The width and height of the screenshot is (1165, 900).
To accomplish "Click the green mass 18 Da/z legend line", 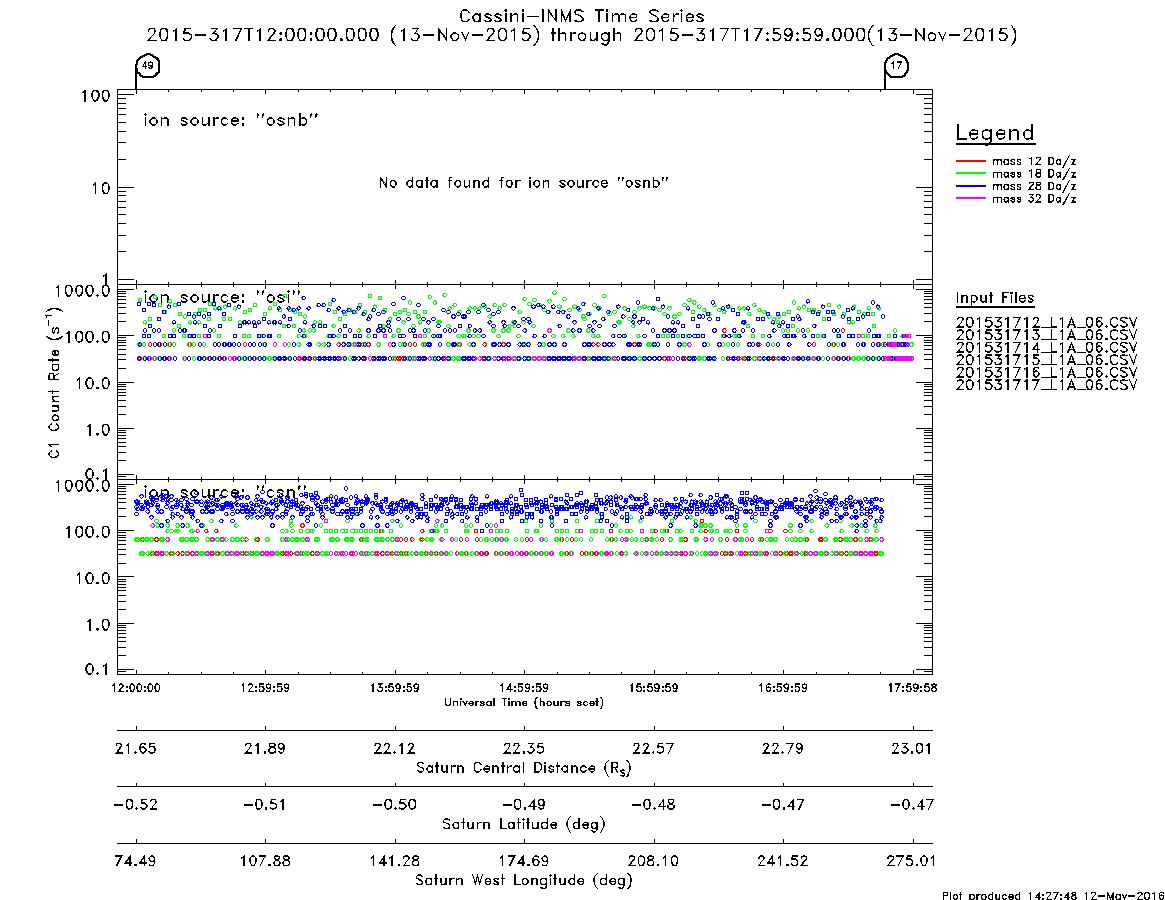I will click(x=970, y=174).
